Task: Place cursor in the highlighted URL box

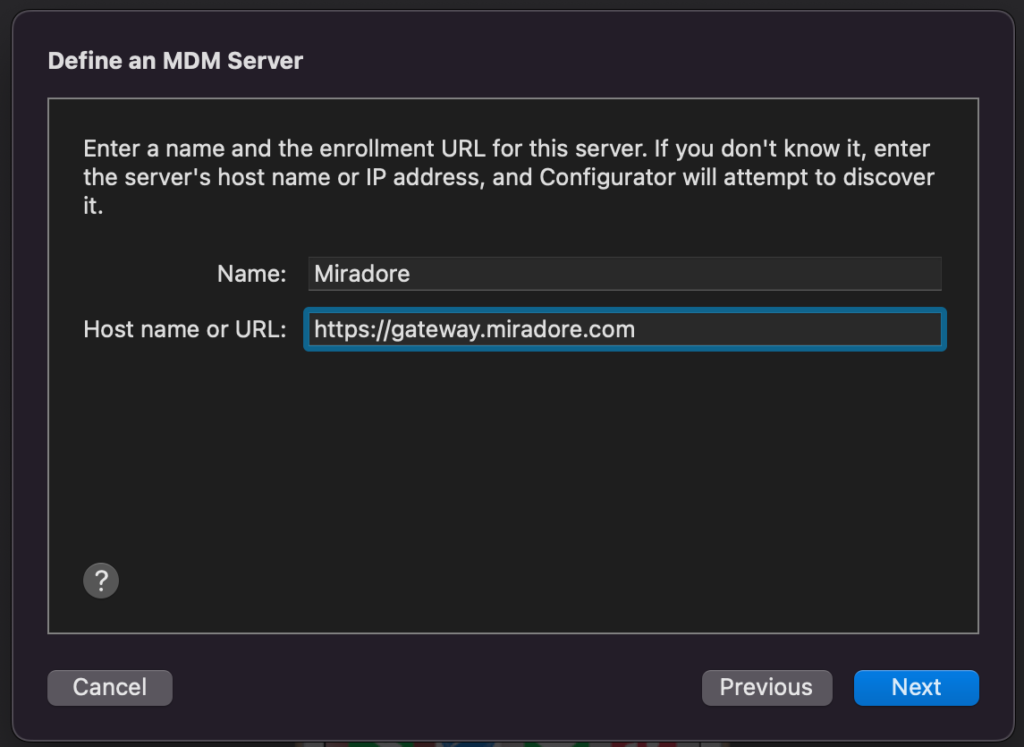Action: pos(624,329)
